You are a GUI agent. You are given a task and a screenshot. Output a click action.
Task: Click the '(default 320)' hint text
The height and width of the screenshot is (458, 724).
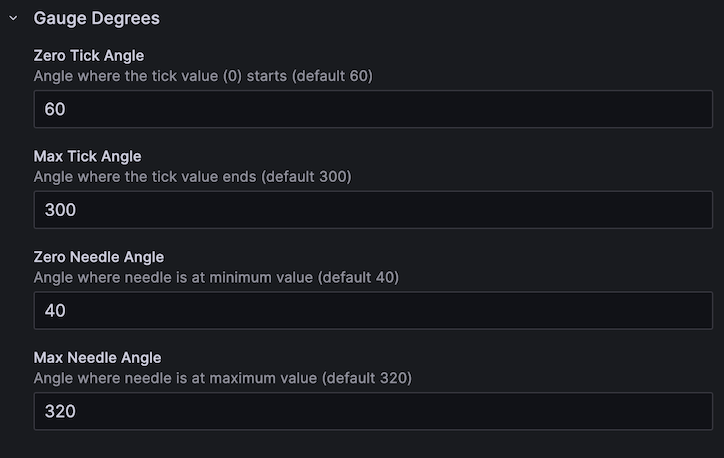[364, 378]
